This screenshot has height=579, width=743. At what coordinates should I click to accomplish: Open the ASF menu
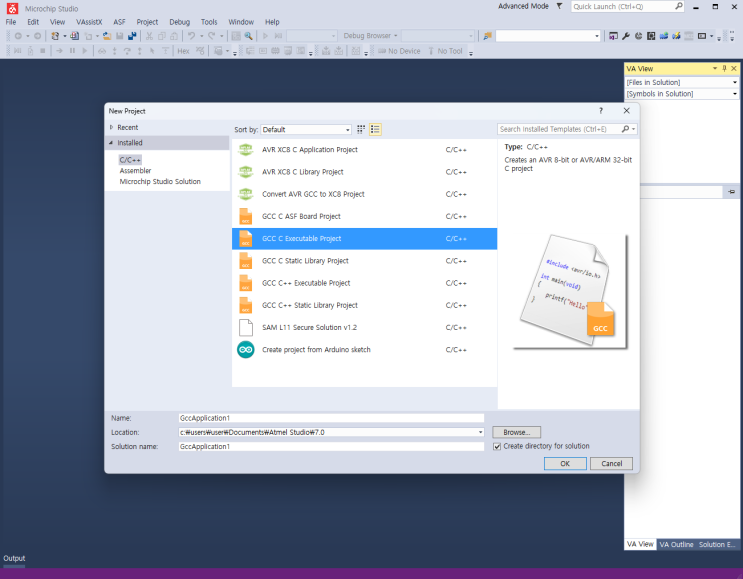119,22
